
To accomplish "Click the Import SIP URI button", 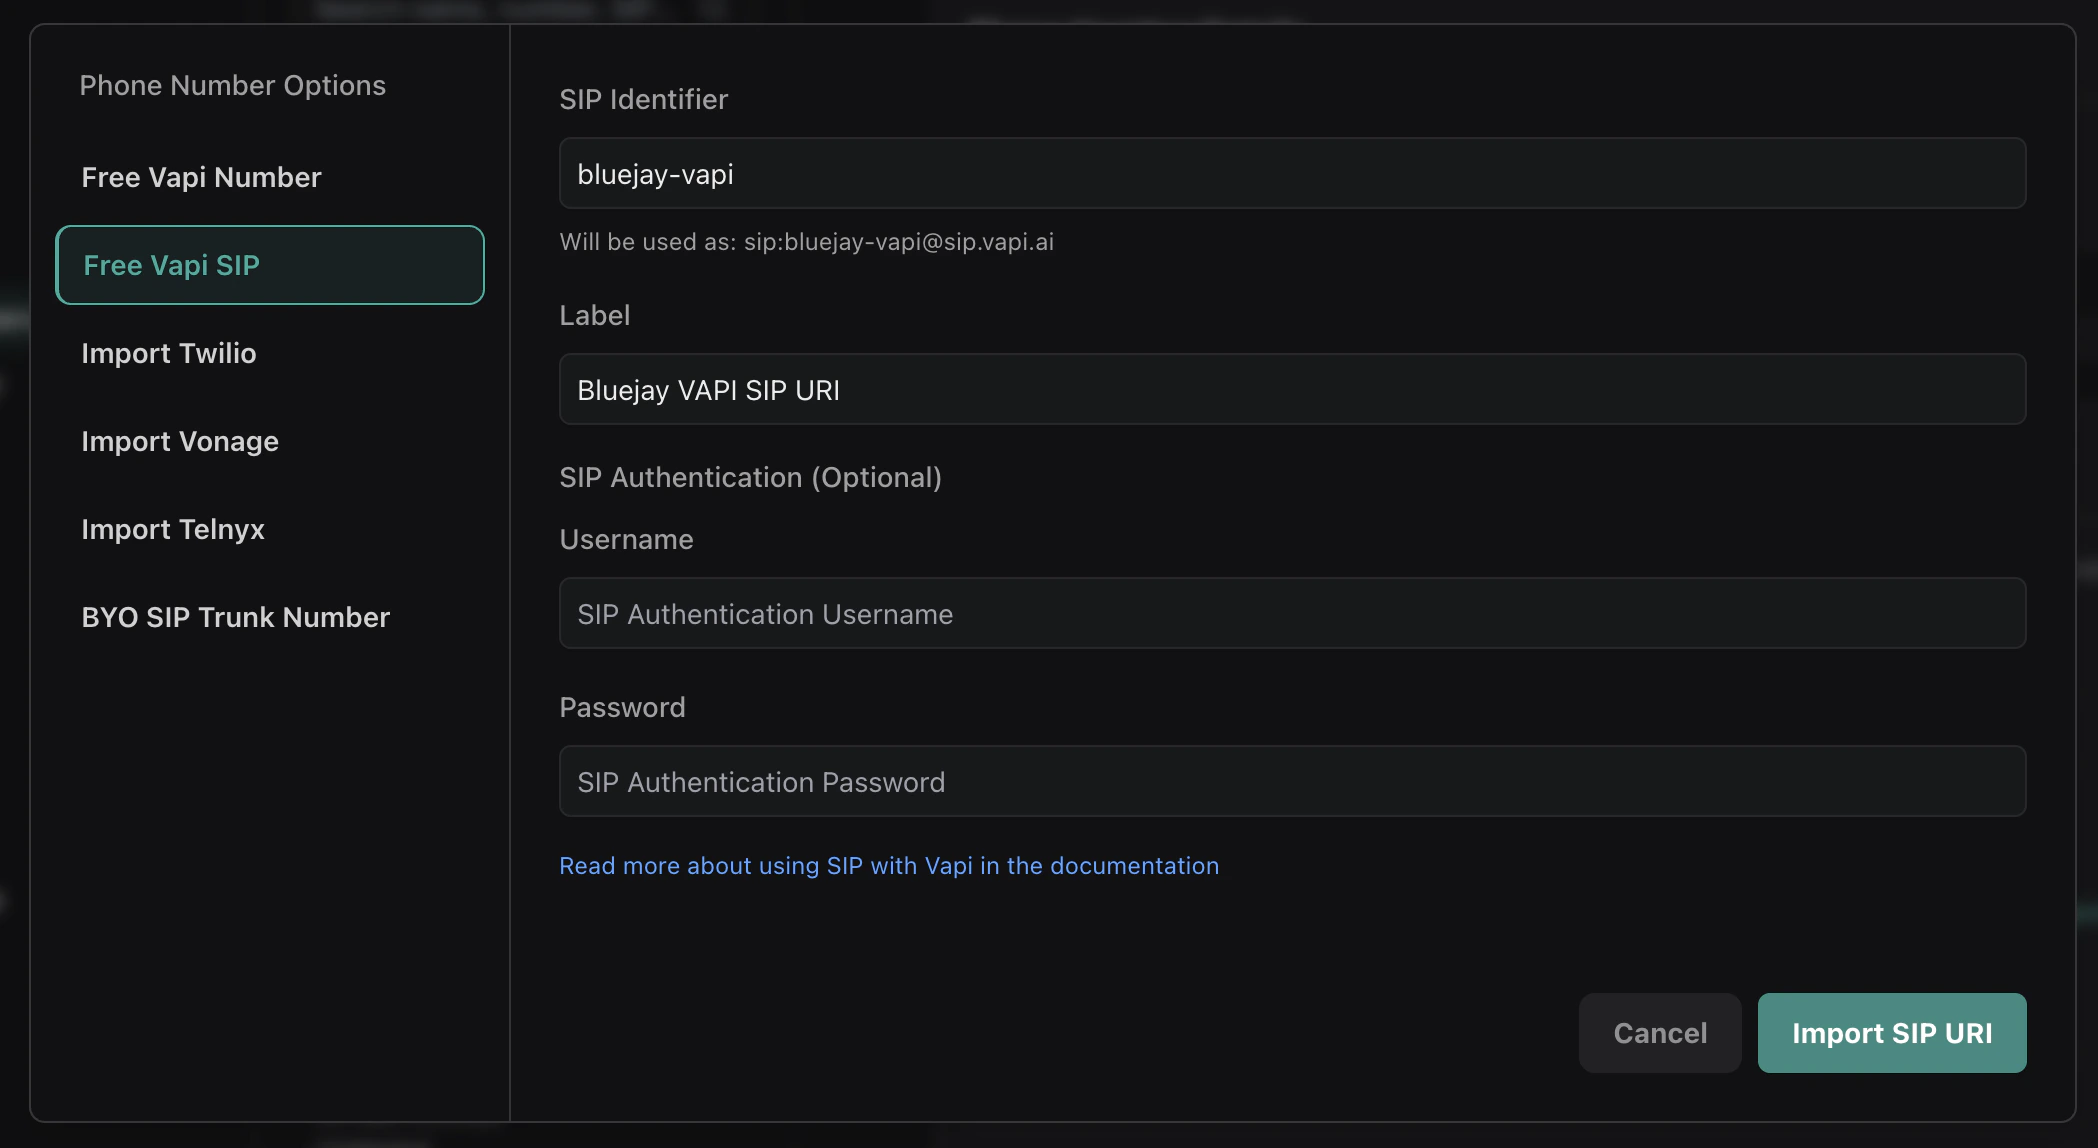I will 1892,1033.
